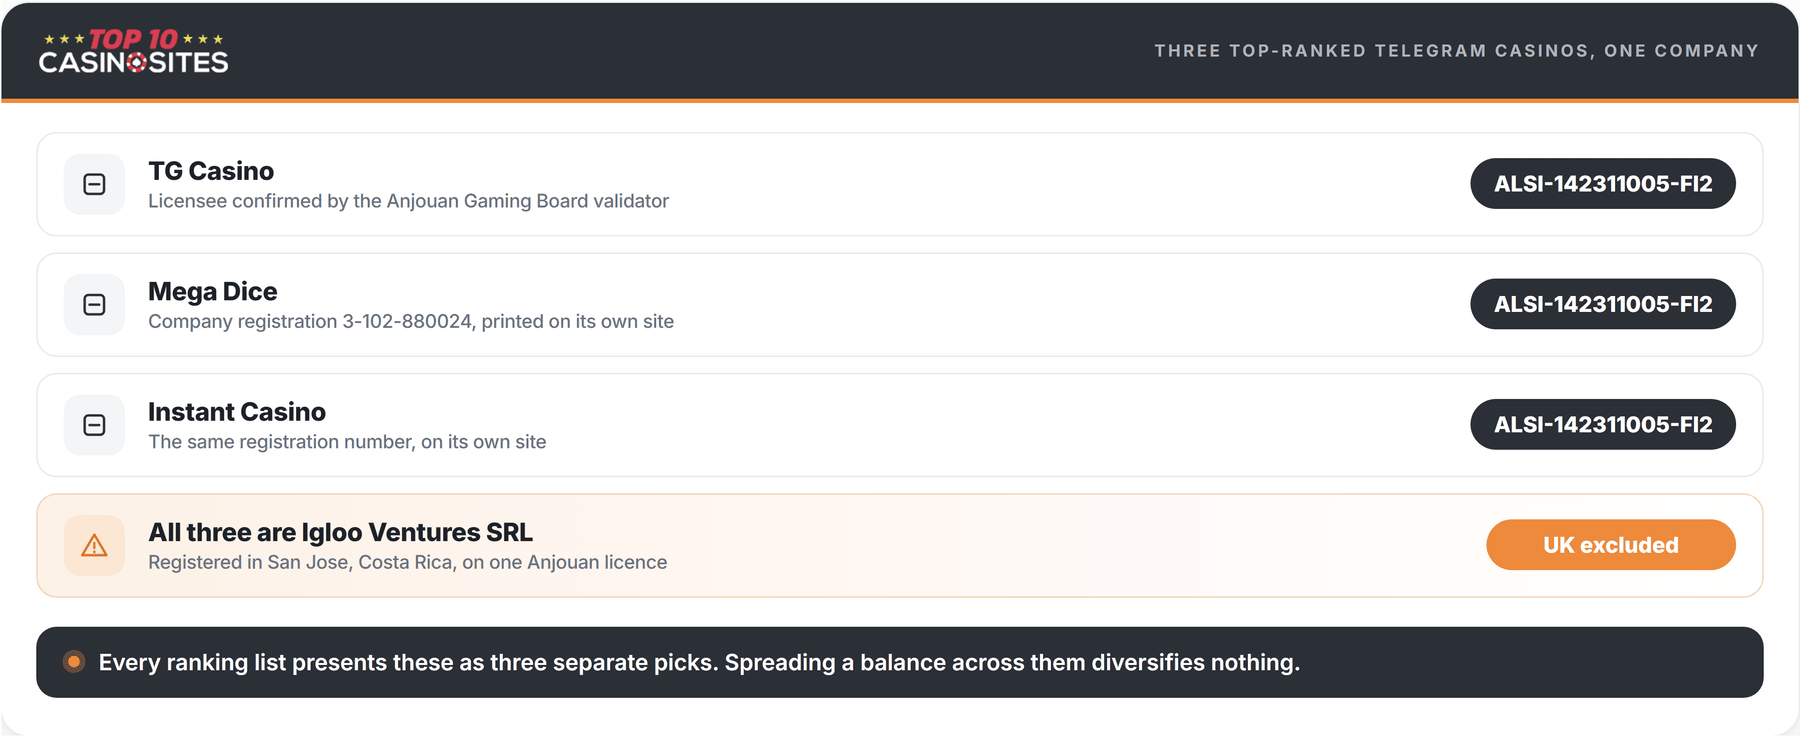Screen dimensions: 1800x737
Task: Select the Mega Dice heading
Action: point(213,291)
